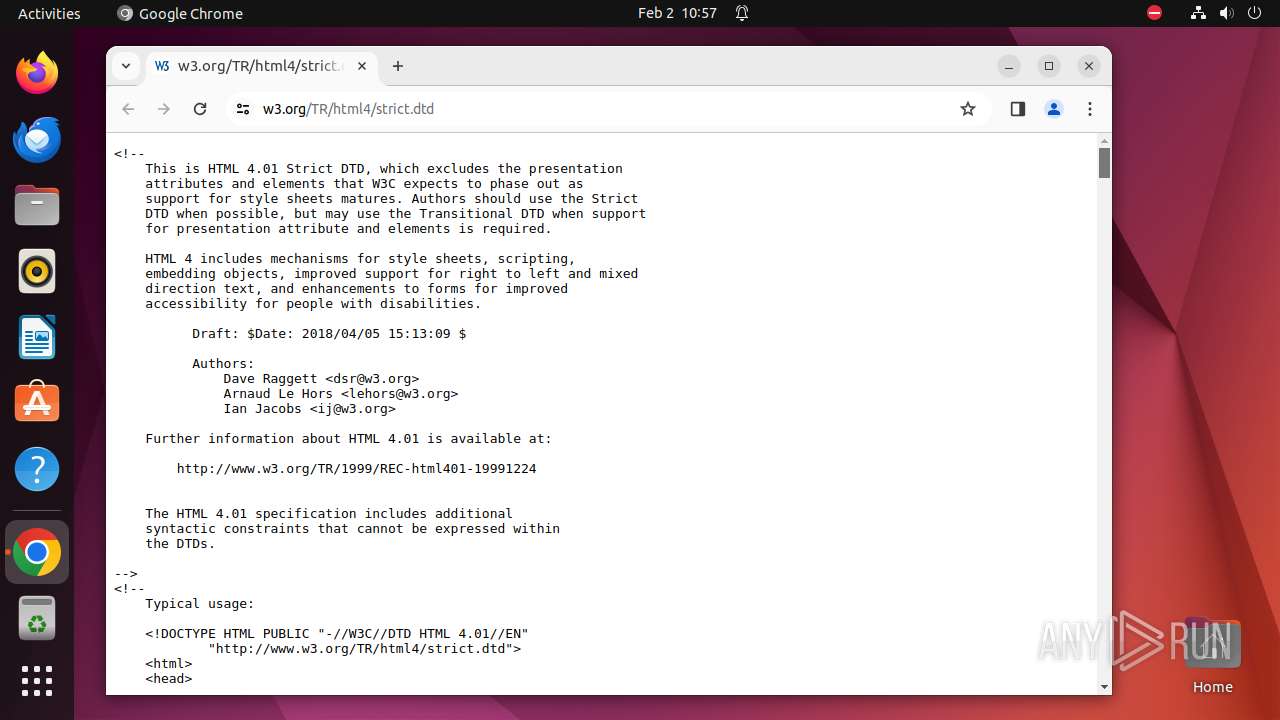Go forward to next page
The height and width of the screenshot is (720, 1280).
point(164,109)
